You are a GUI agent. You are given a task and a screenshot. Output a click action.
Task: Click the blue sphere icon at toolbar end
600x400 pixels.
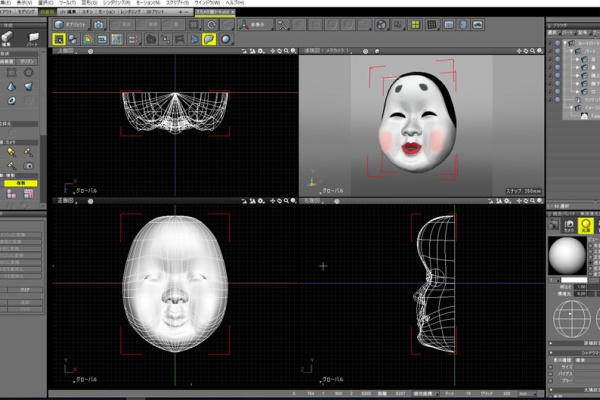(x=226, y=39)
